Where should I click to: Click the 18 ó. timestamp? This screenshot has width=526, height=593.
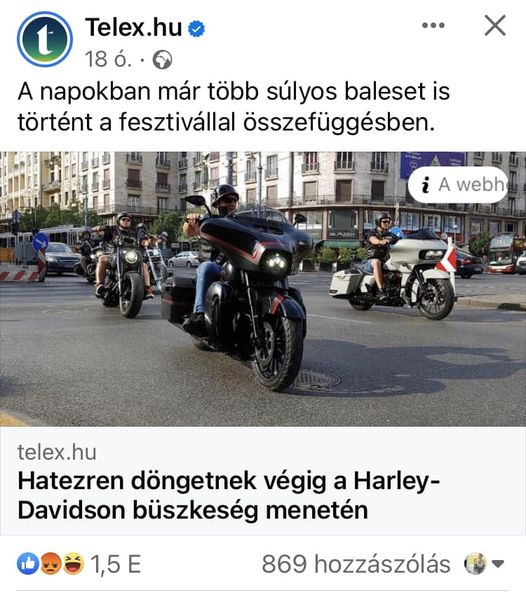click(x=109, y=59)
